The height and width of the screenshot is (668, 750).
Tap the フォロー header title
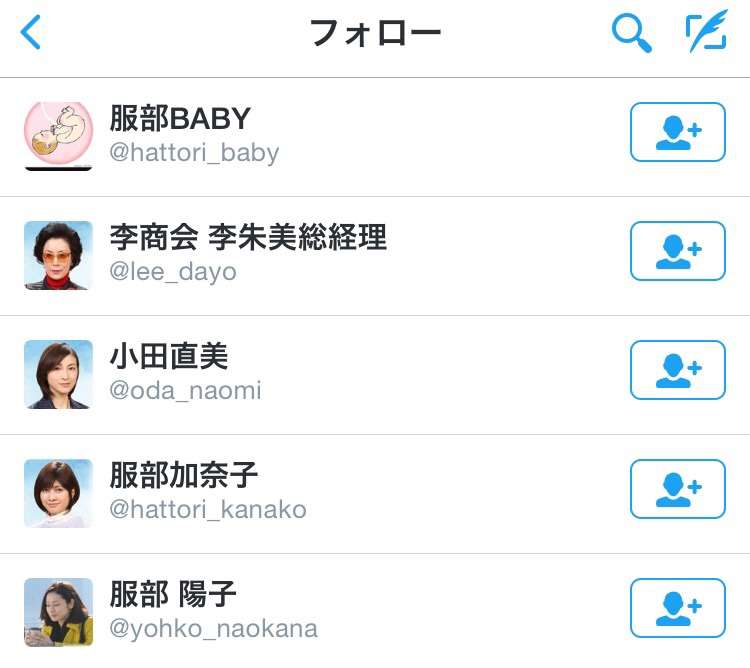tap(375, 33)
